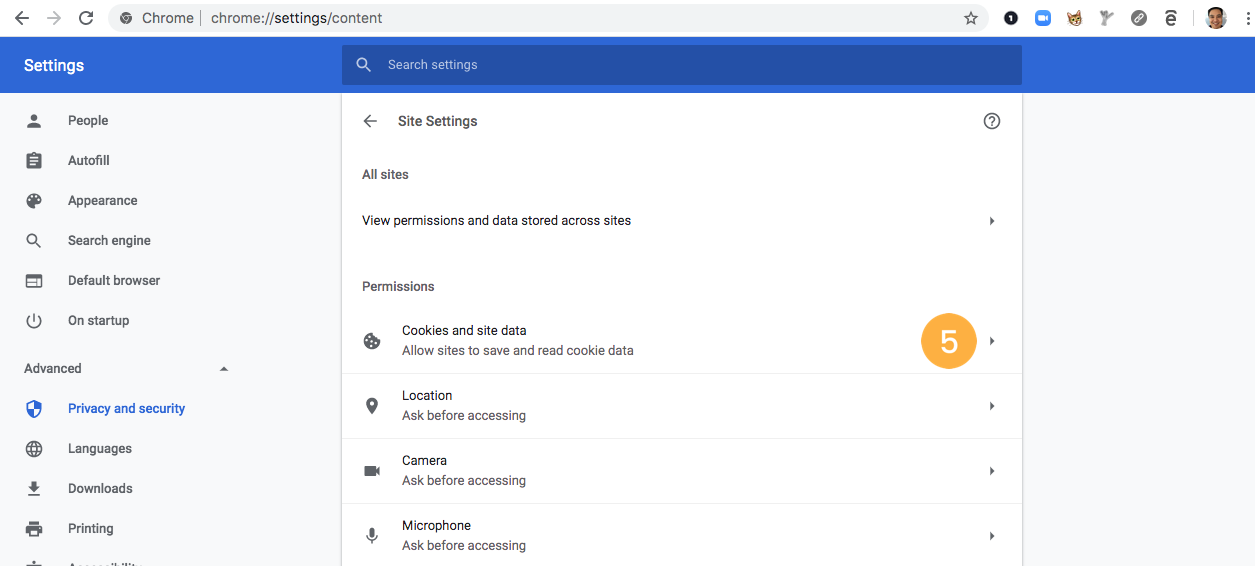Click the address bar URL

[x=296, y=18]
